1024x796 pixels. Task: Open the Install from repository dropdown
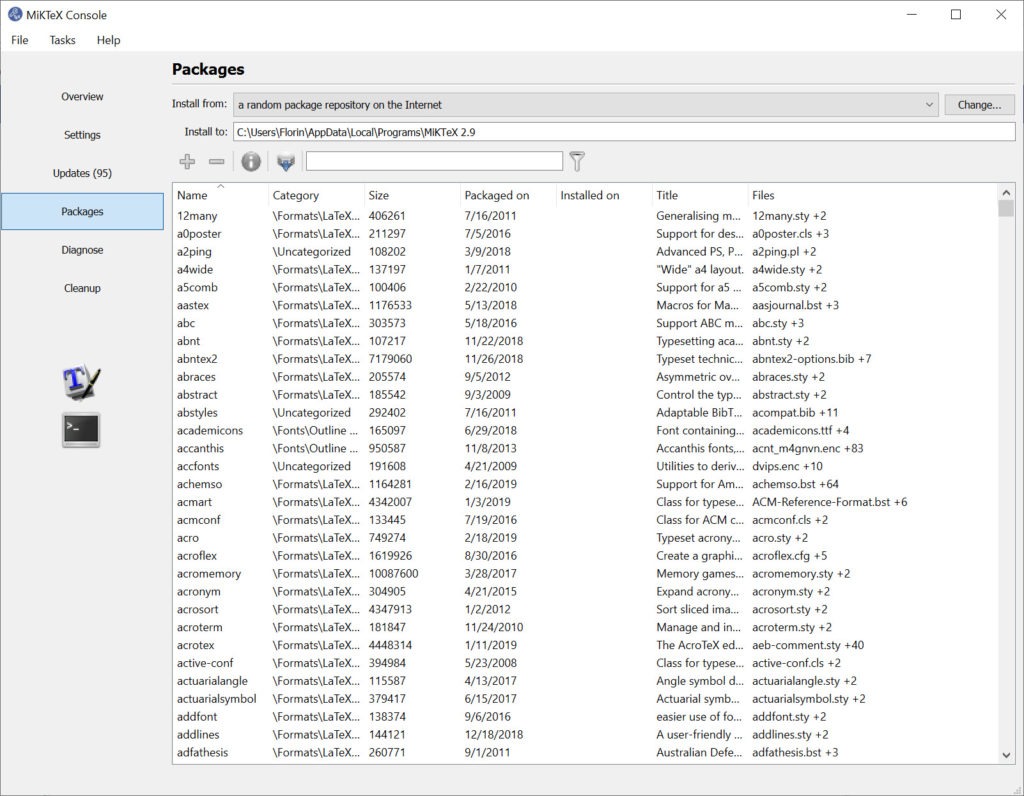pyautogui.click(x=586, y=104)
